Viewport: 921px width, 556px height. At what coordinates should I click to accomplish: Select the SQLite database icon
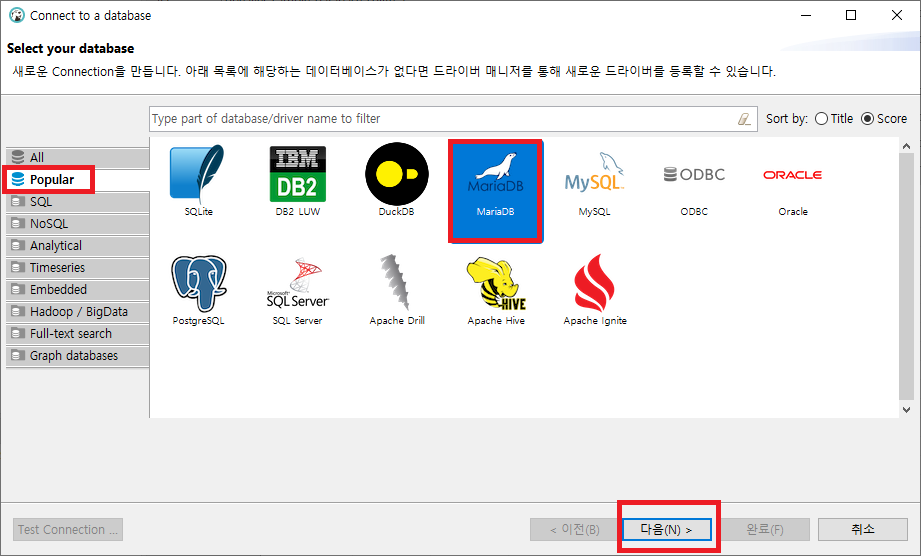click(x=198, y=174)
